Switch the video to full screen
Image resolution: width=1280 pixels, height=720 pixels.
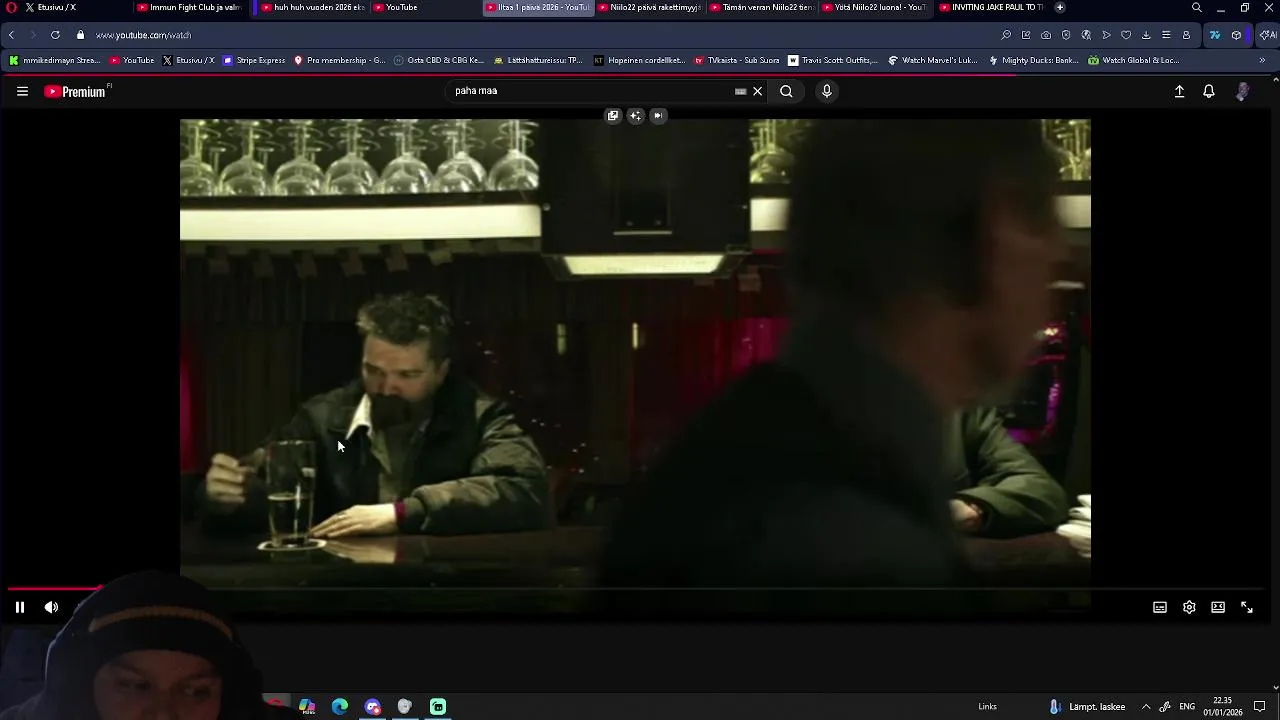(1247, 607)
